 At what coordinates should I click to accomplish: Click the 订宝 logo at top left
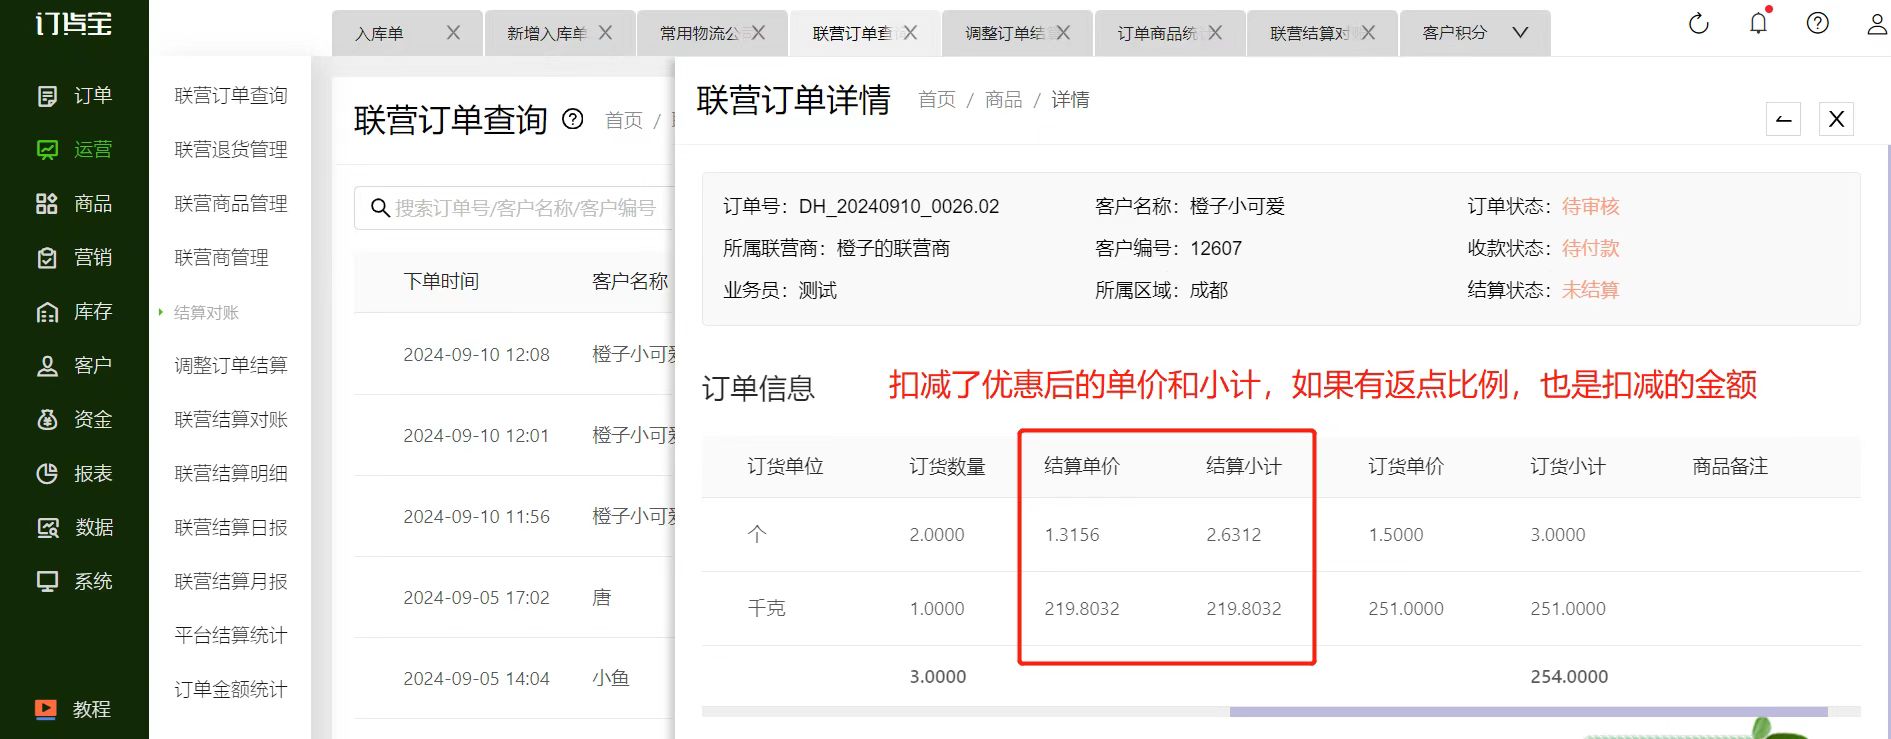click(x=74, y=23)
